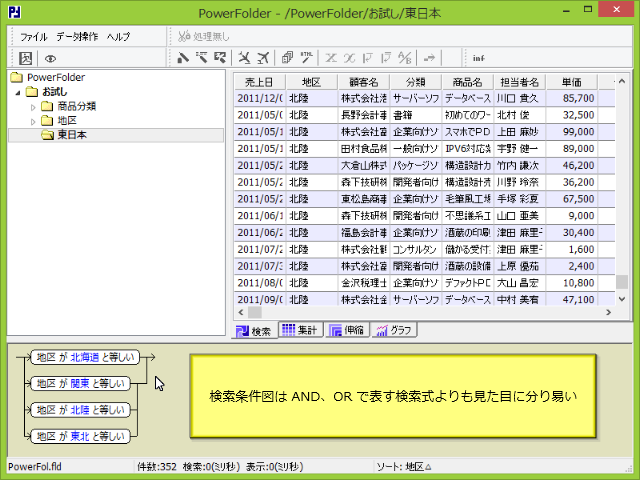Click the right arrow icon in toolbar
Screen dimensions: 640x480
tap(429, 58)
